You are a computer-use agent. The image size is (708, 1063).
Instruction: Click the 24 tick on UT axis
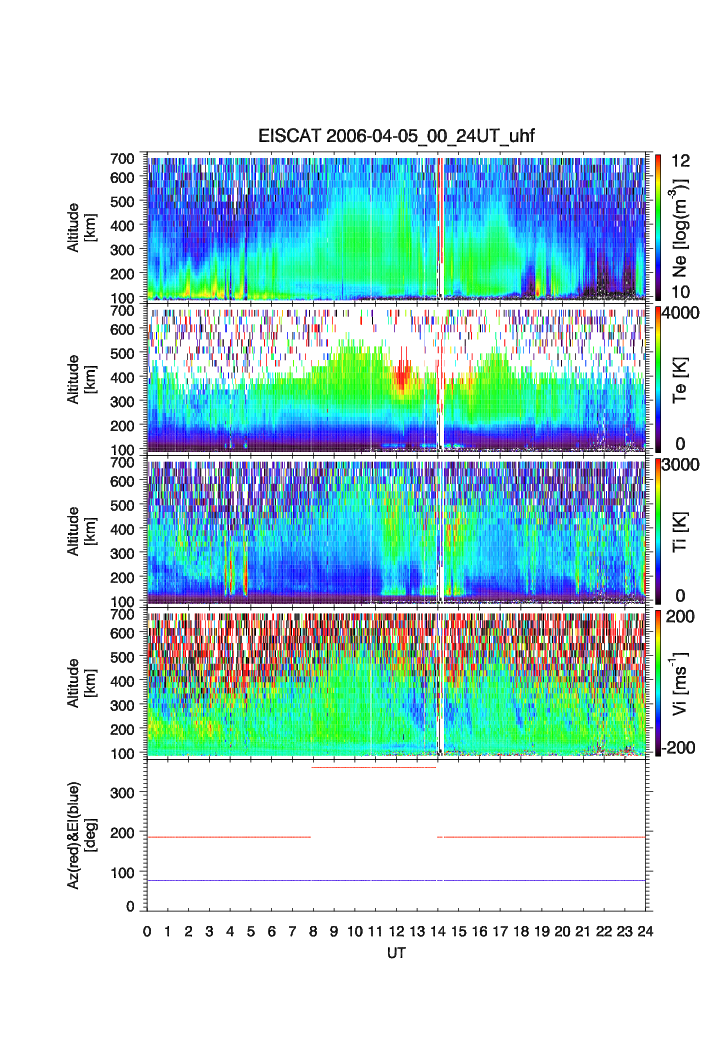click(x=645, y=932)
